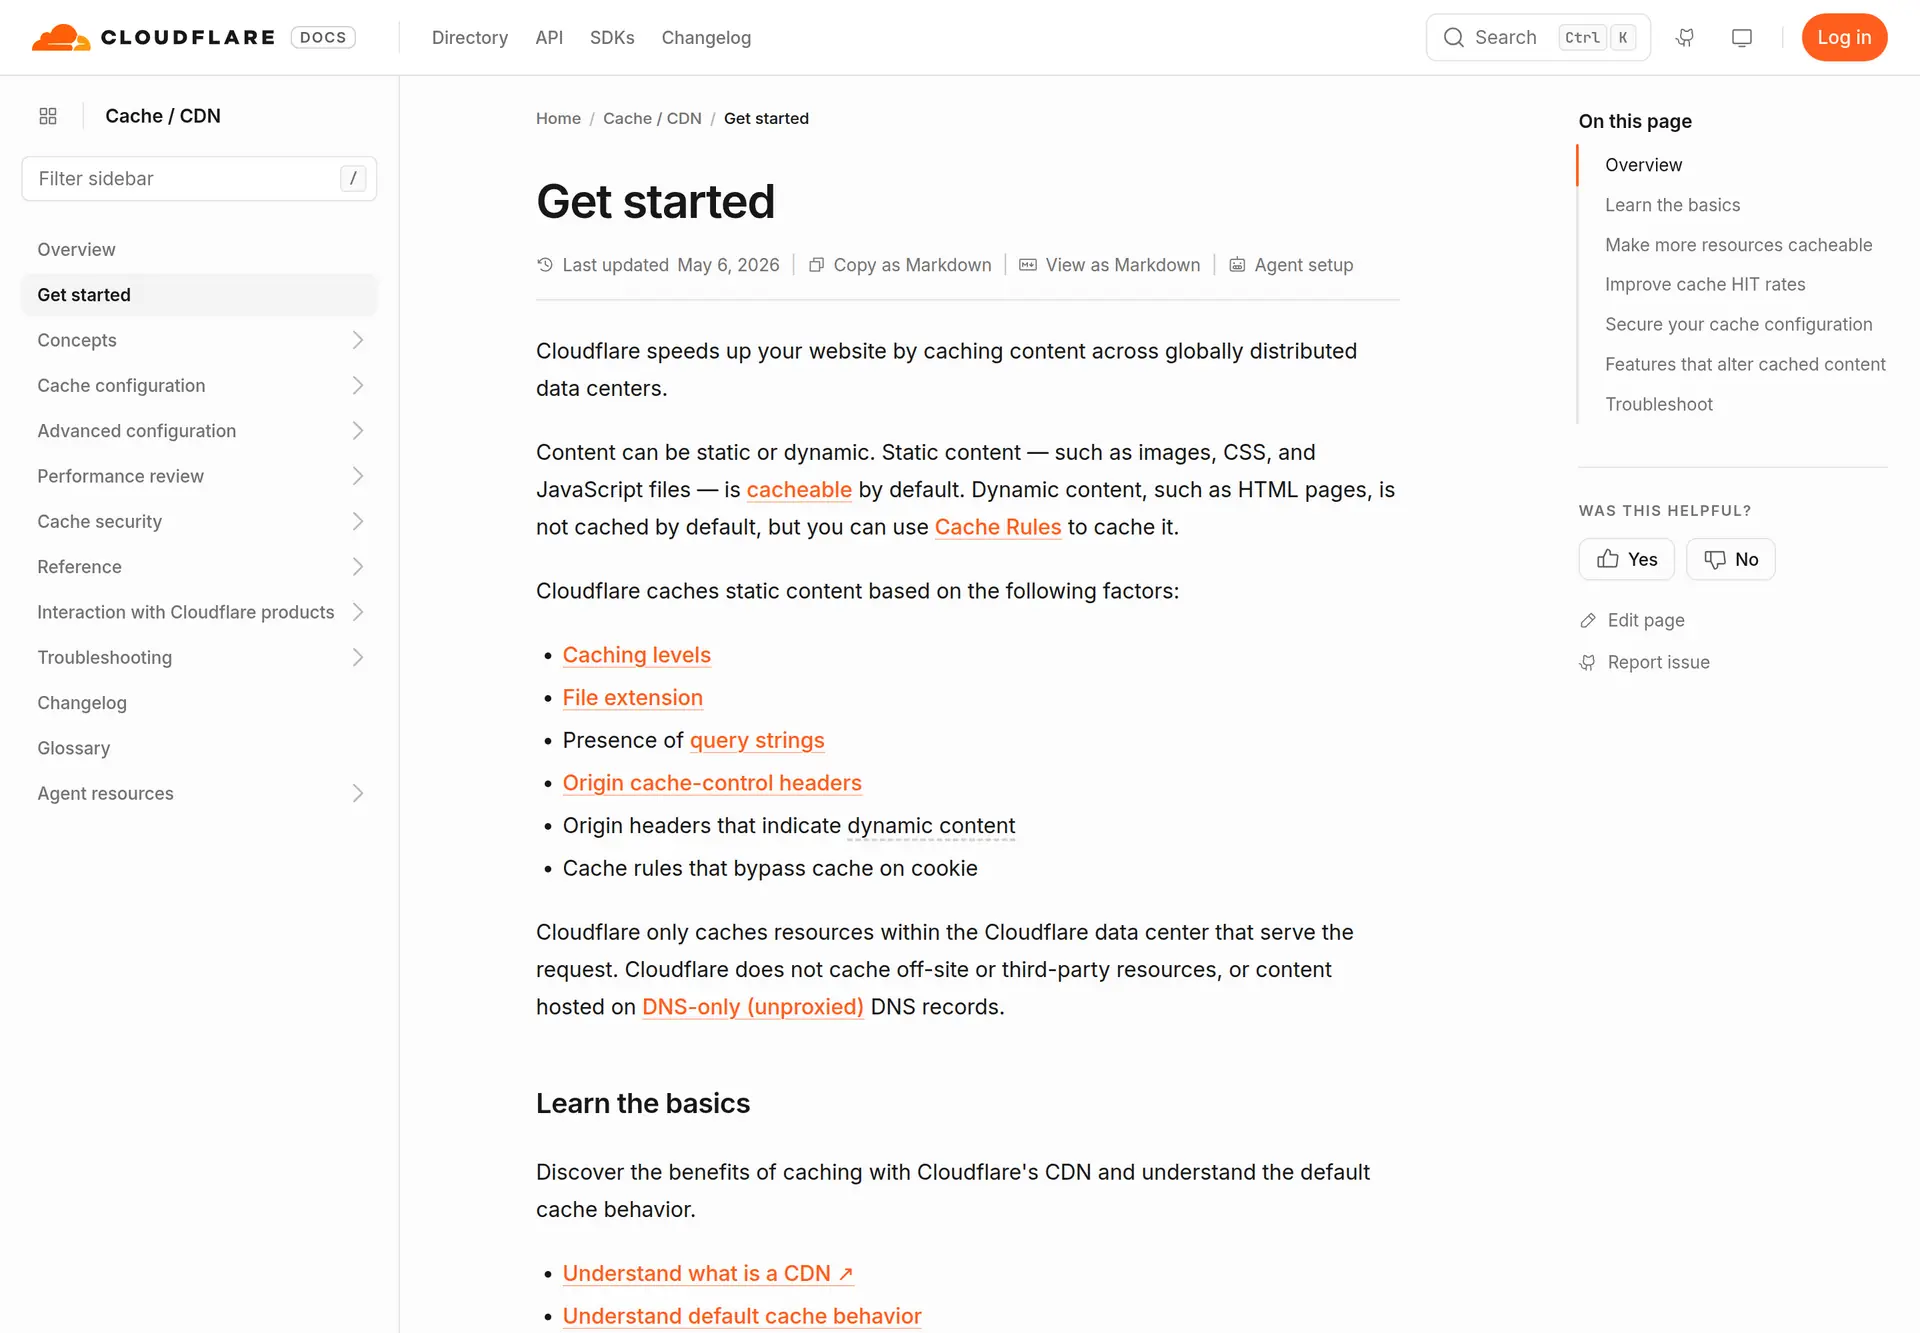Click the Search box in header
This screenshot has height=1333, width=1920.
coord(1538,37)
